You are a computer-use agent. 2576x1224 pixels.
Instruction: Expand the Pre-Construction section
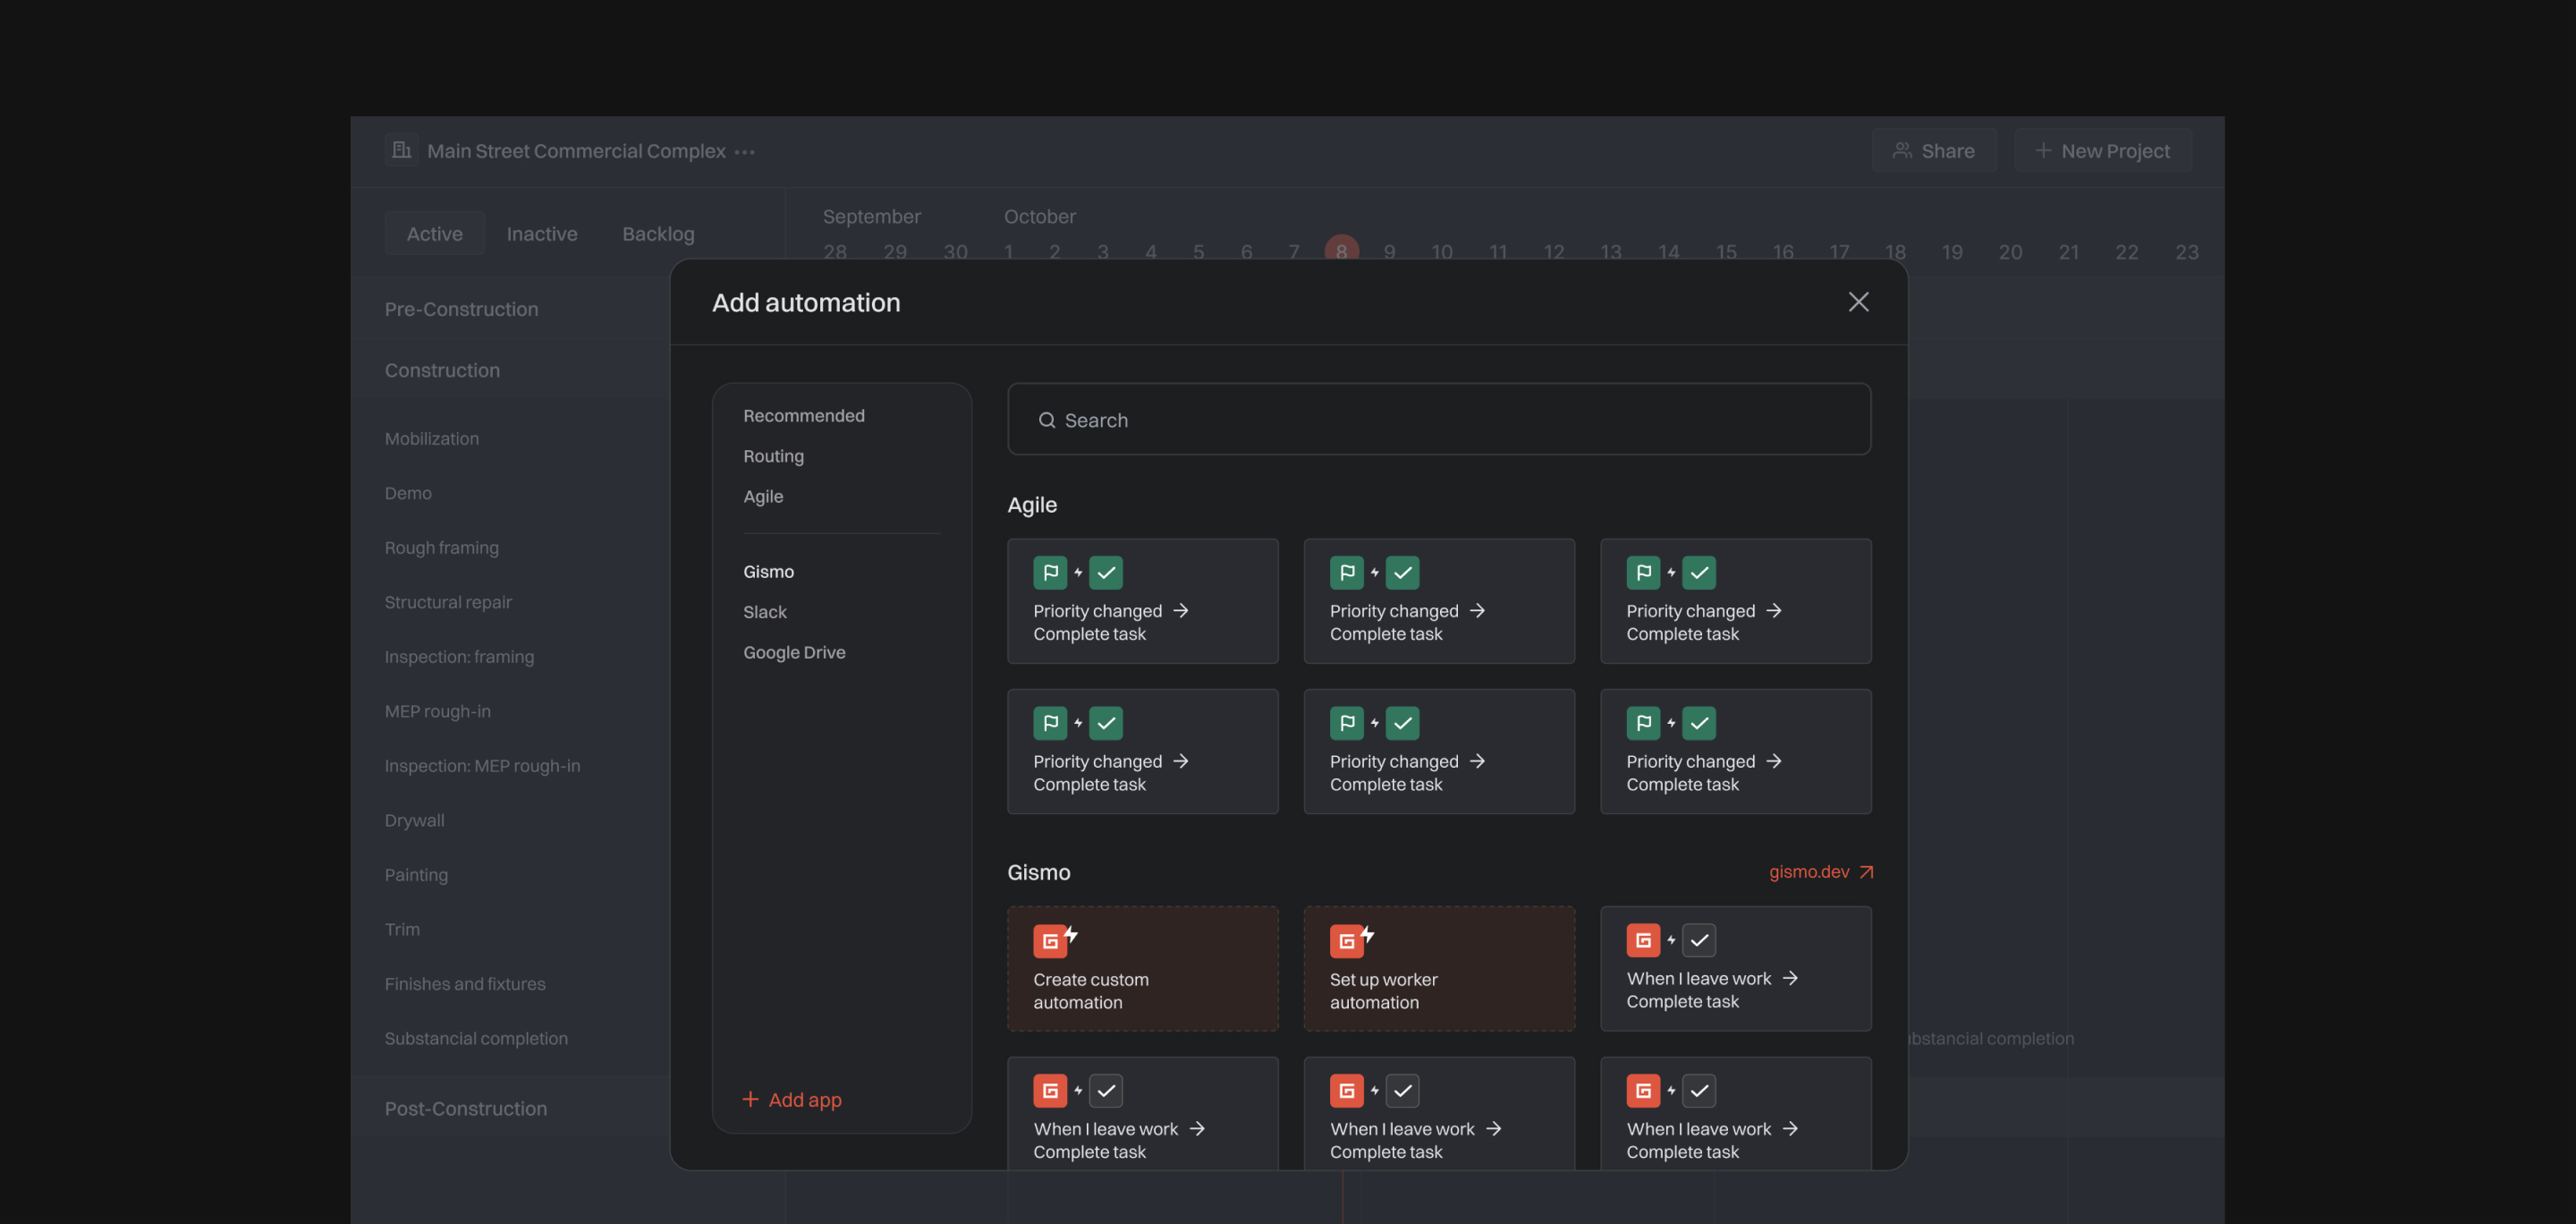[x=461, y=309]
